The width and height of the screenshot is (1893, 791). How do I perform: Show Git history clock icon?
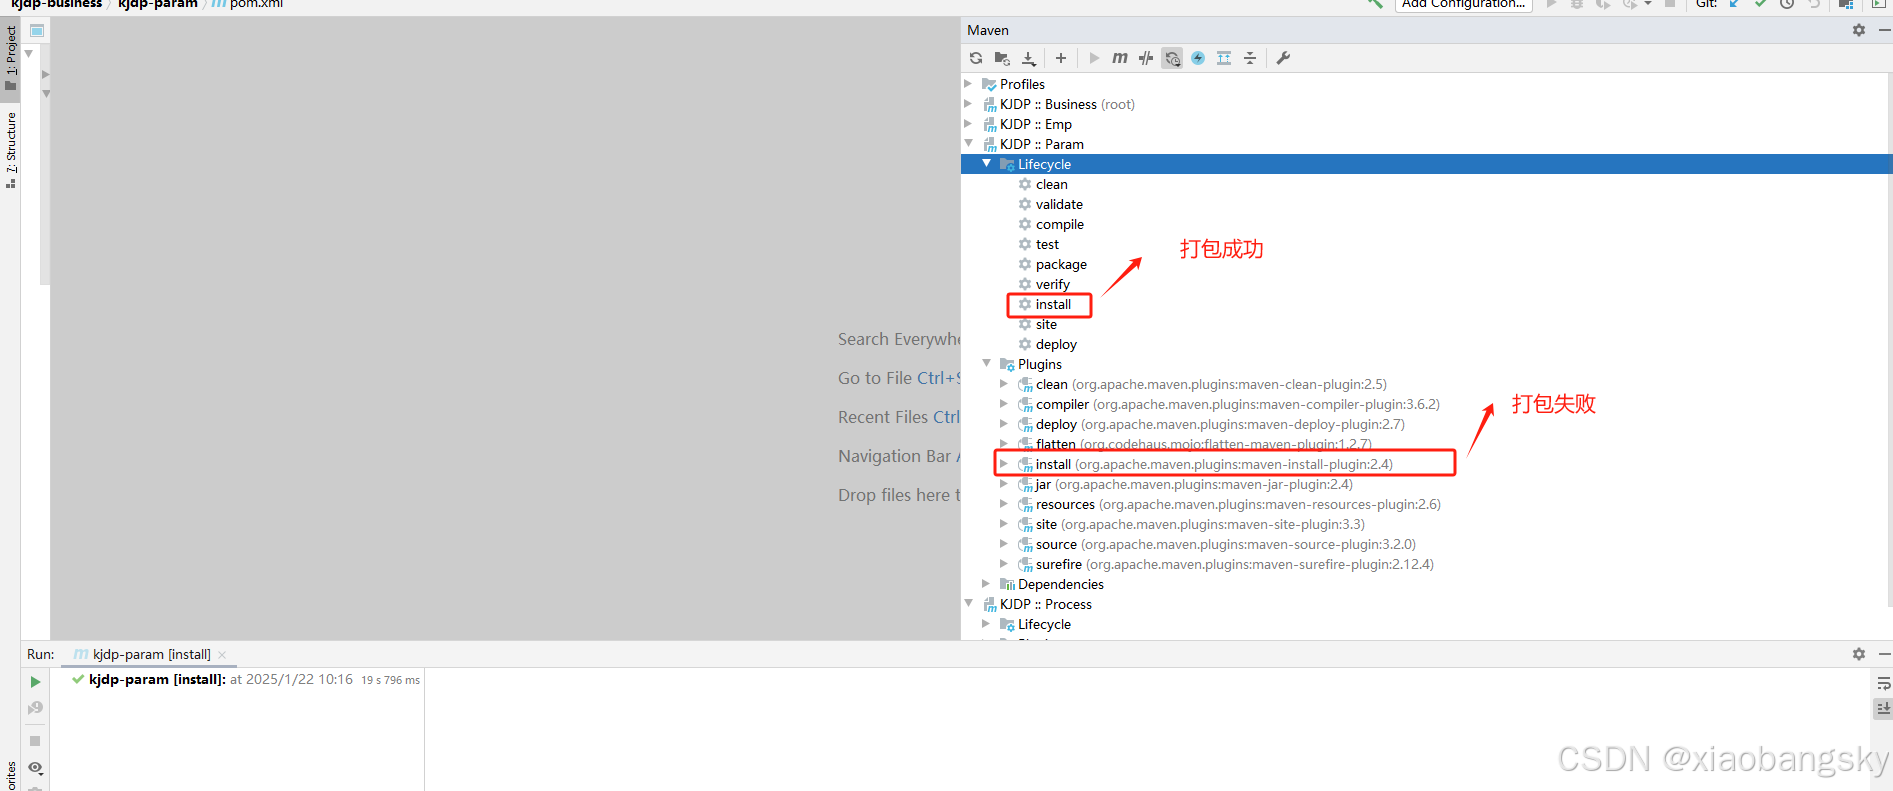1787,4
